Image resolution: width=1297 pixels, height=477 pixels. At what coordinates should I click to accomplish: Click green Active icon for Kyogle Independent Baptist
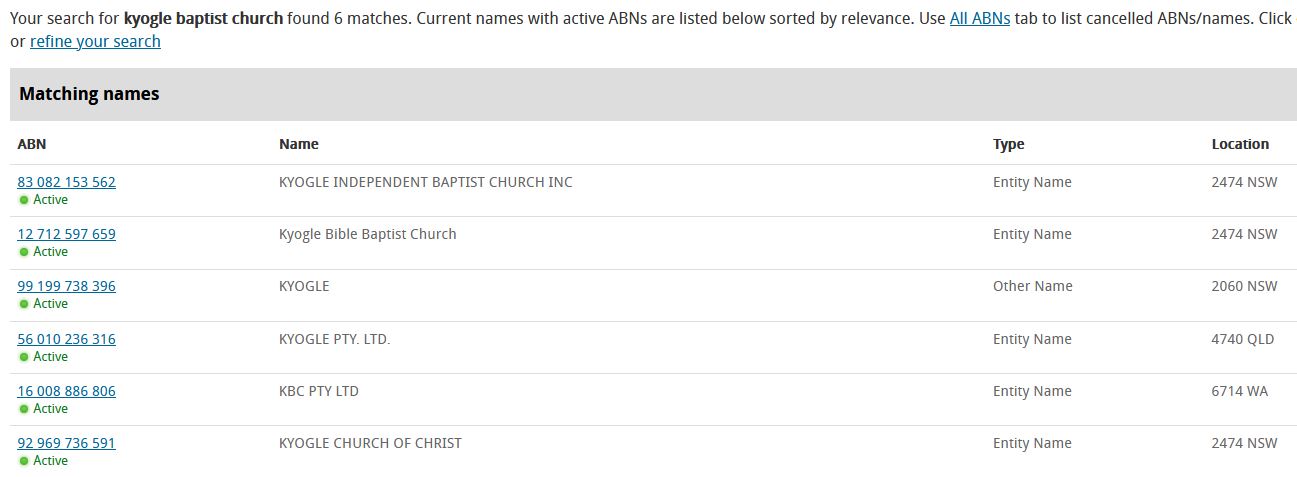point(24,200)
